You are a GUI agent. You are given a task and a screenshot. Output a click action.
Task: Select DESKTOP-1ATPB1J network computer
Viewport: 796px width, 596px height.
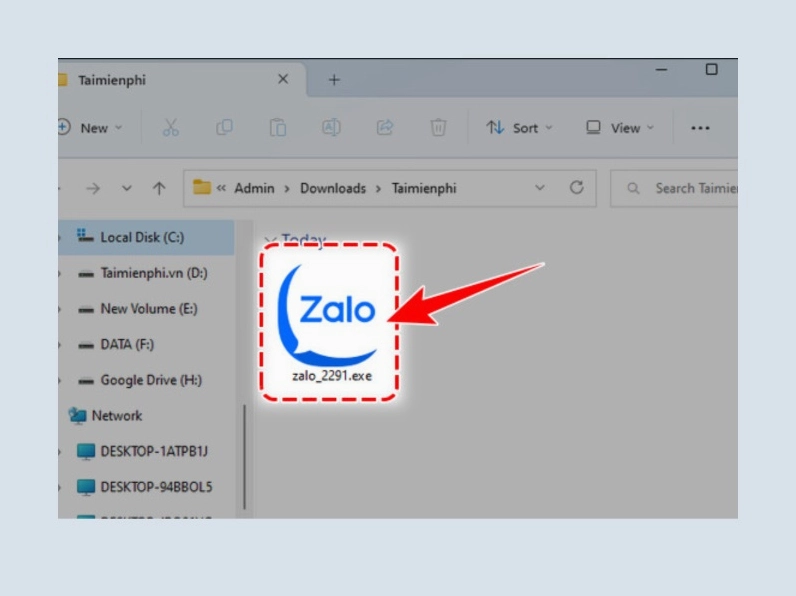[x=146, y=451]
